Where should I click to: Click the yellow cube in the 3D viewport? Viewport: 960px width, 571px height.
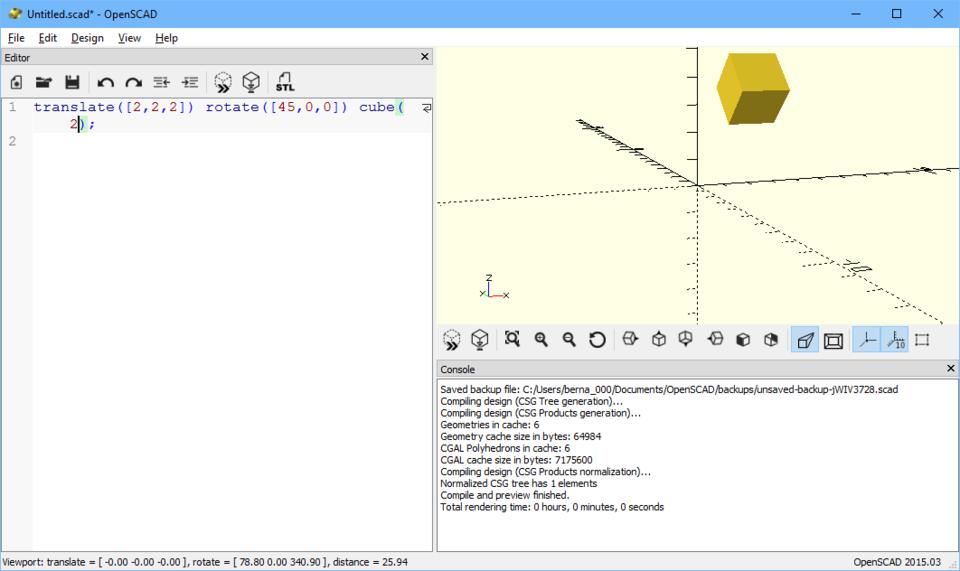[x=752, y=88]
